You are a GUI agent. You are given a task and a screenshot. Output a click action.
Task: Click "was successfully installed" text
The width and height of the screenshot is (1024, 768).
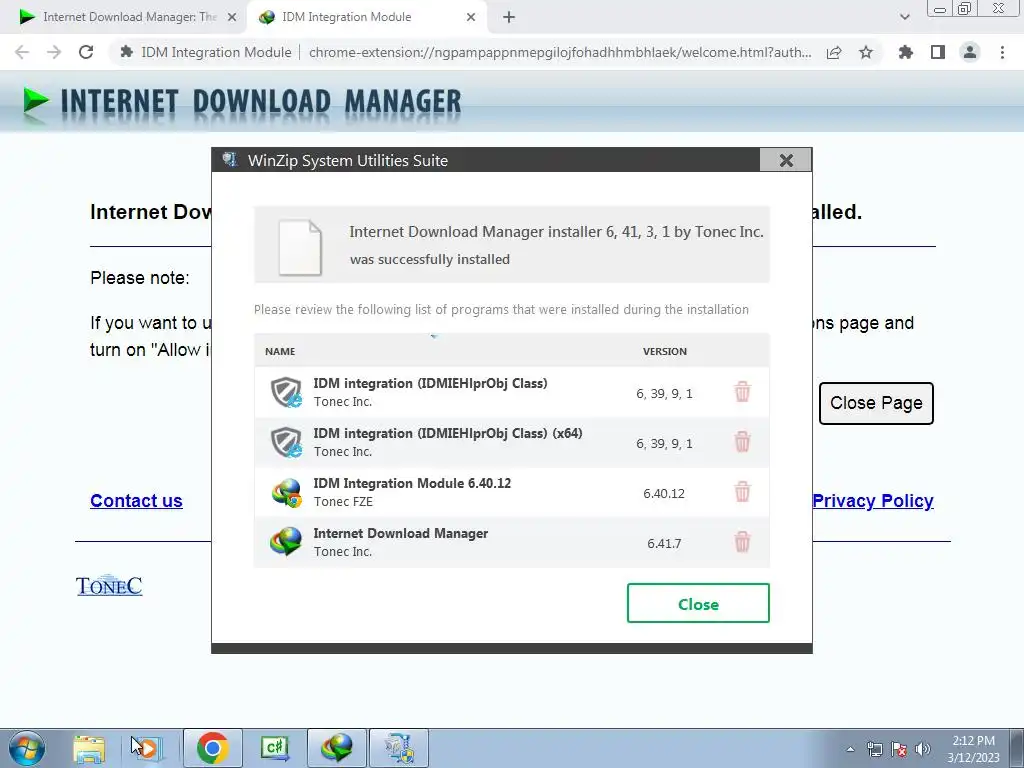[430, 259]
